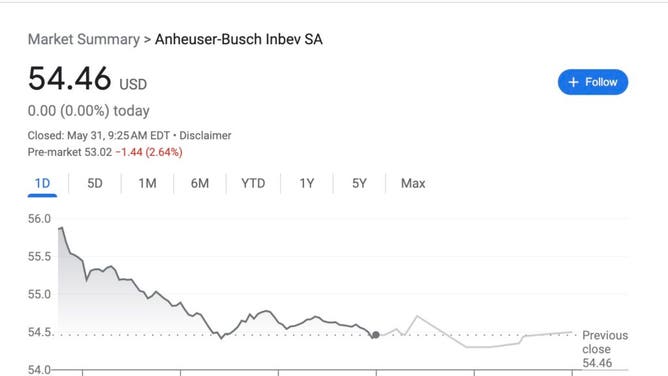The height and width of the screenshot is (376, 668).
Task: Click the Pre-market 53.02 price text
Action: 70,152
